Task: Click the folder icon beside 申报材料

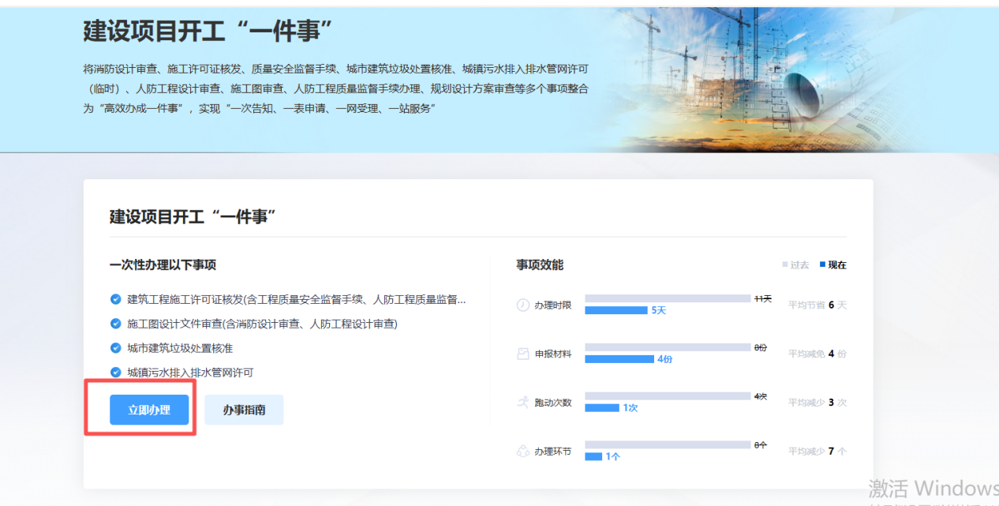Action: (x=522, y=354)
